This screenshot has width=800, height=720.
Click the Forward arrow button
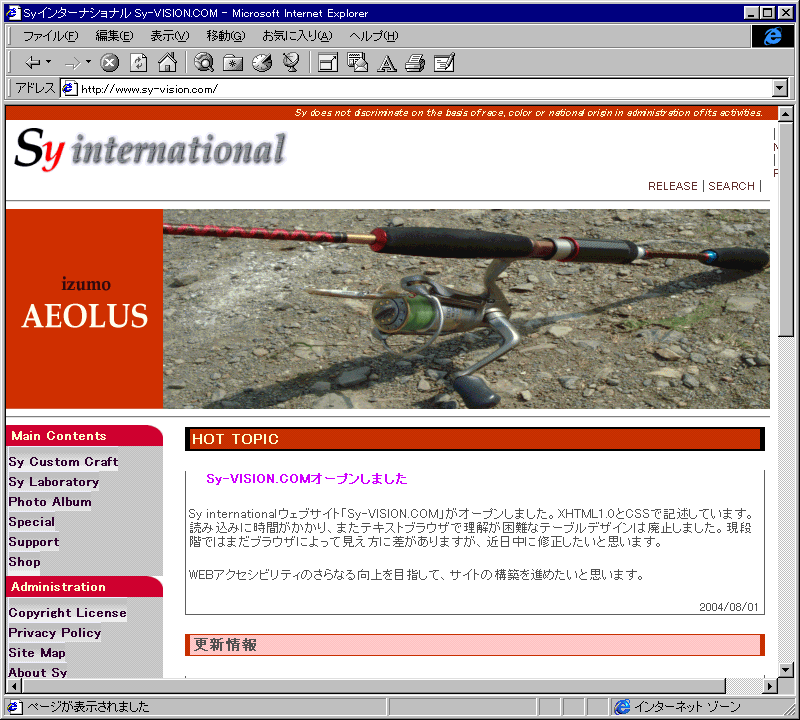(x=72, y=63)
